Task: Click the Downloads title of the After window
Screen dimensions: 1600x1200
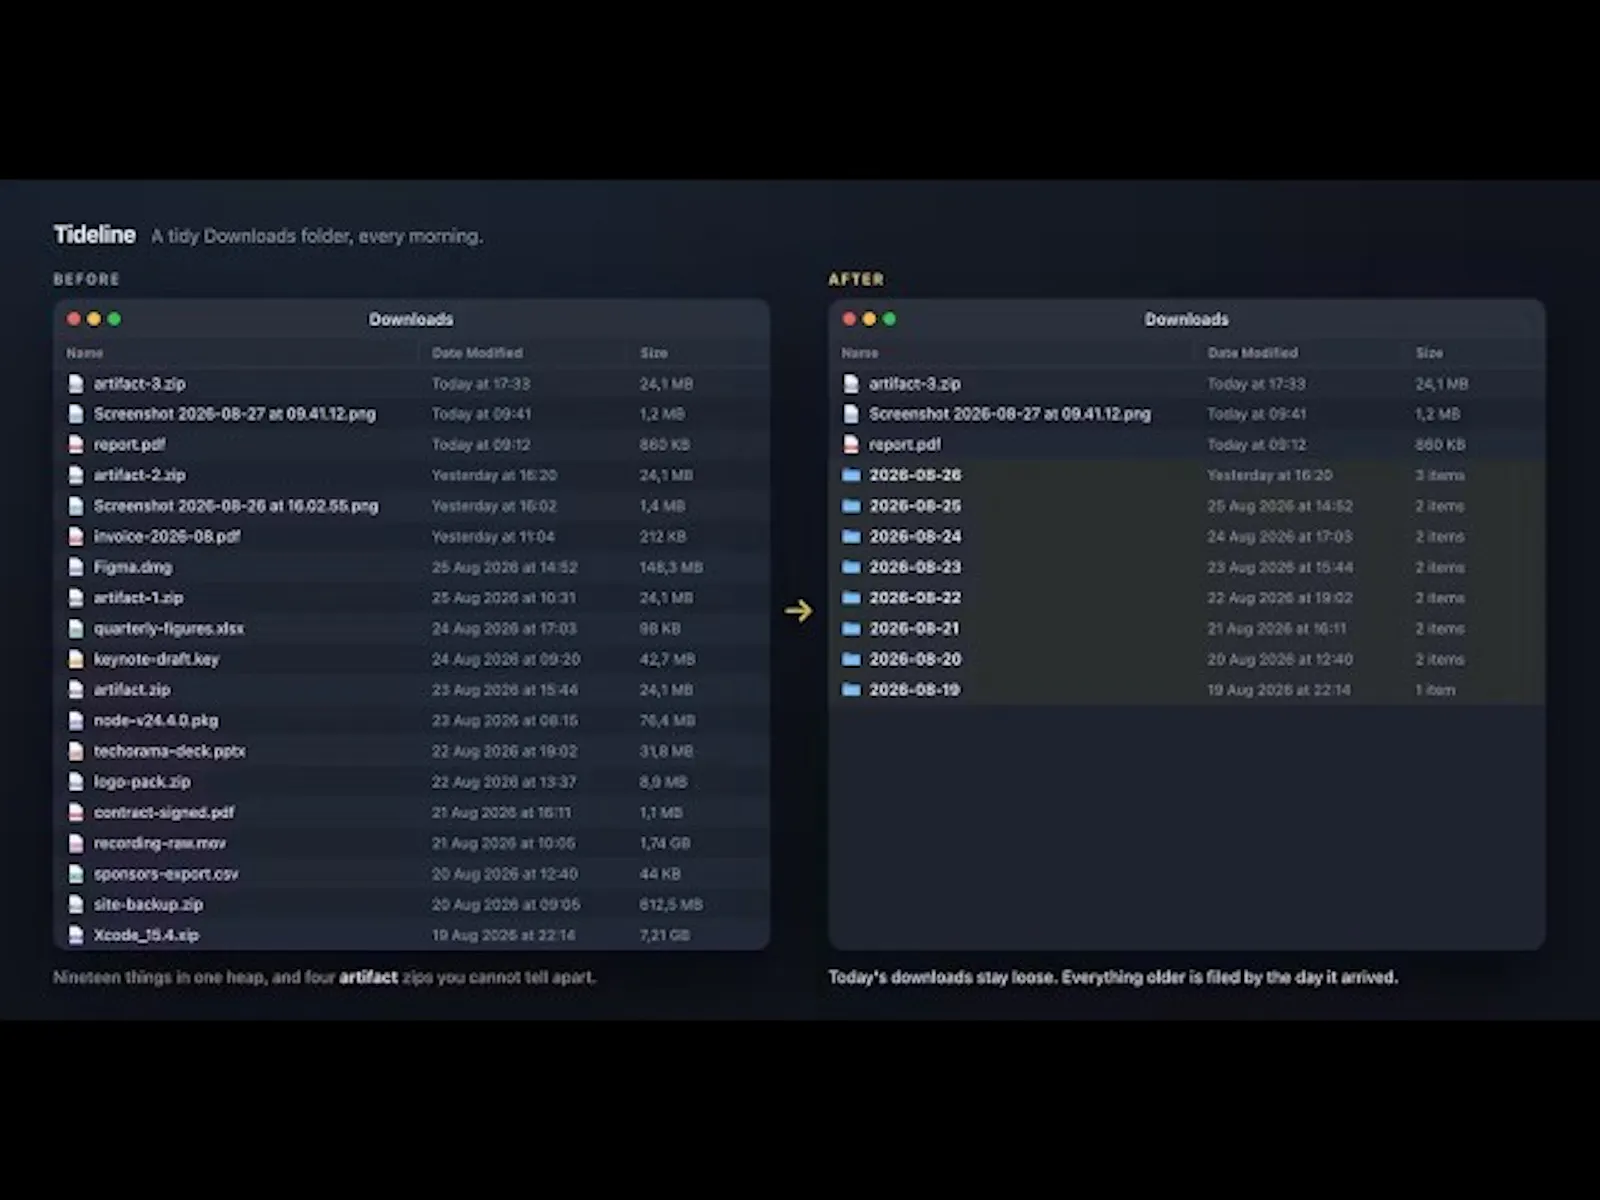Action: click(1187, 319)
